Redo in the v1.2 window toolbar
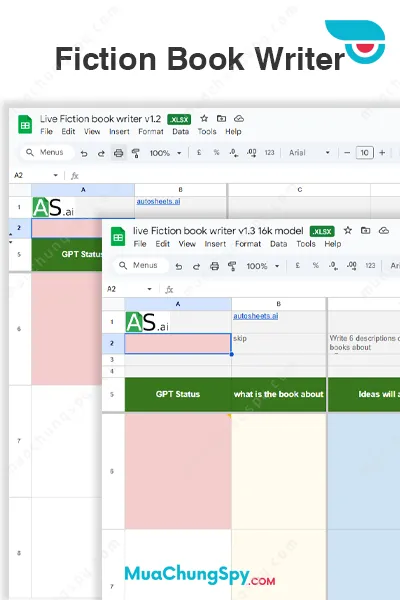The width and height of the screenshot is (400, 600). [x=101, y=153]
